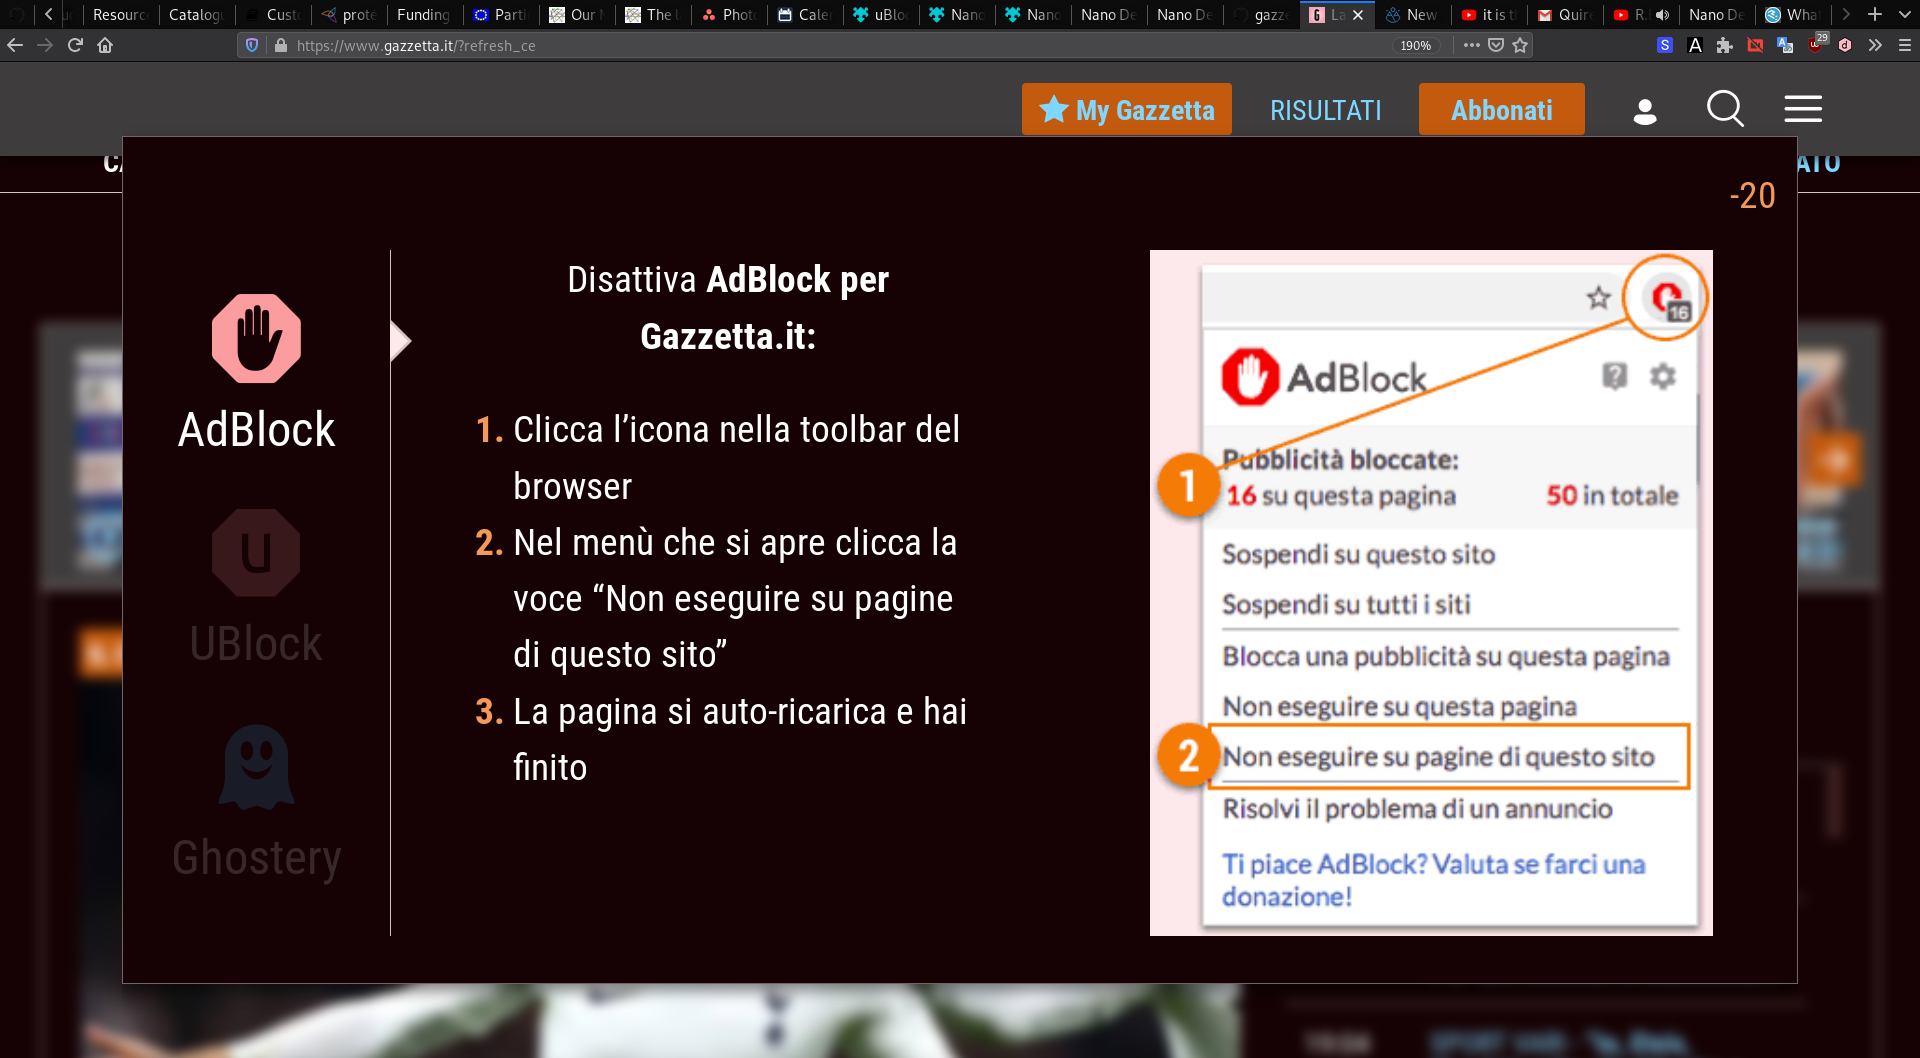Open Firefox hamburger application menu
This screenshot has height=1058, width=1920.
coord(1905,45)
